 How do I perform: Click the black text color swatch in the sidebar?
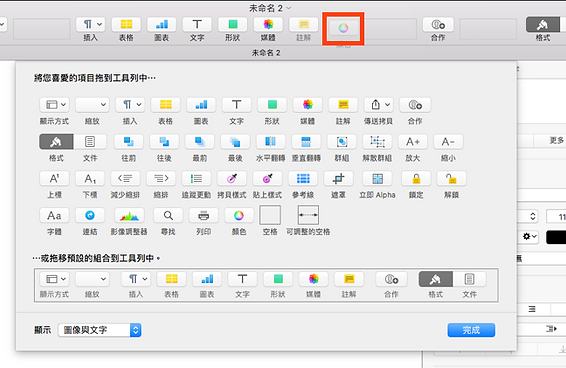(x=556, y=237)
